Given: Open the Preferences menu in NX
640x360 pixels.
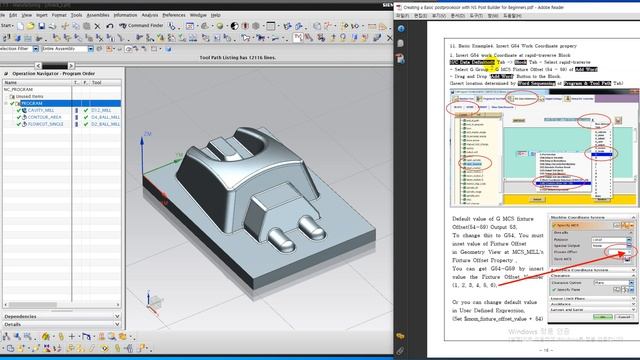Looking at the screenshot, I should [x=174, y=15].
